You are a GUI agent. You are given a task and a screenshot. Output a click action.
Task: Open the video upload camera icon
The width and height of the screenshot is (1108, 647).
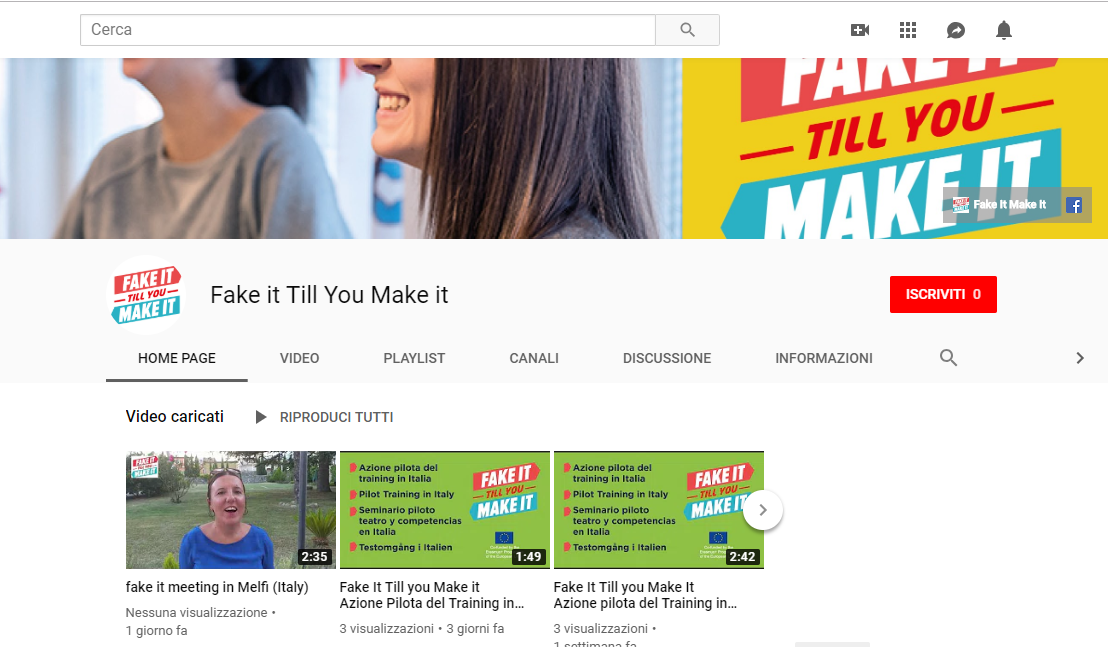tap(859, 30)
